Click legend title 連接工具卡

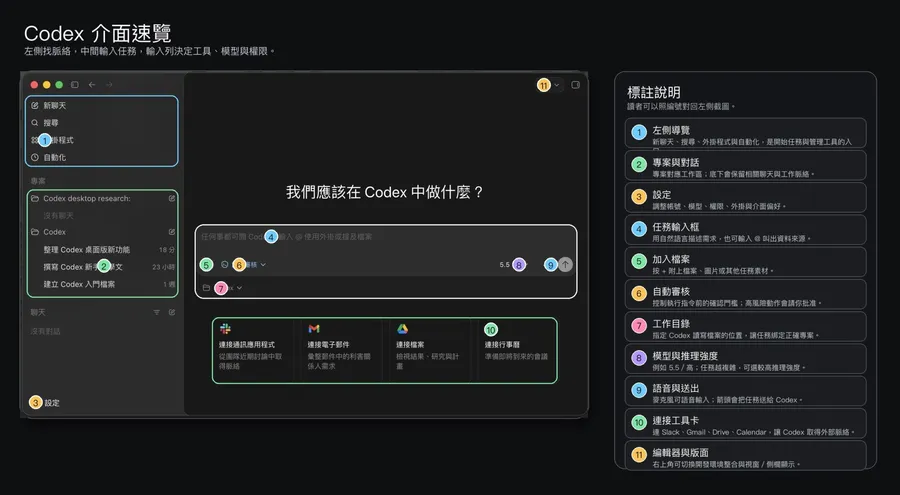click(676, 420)
